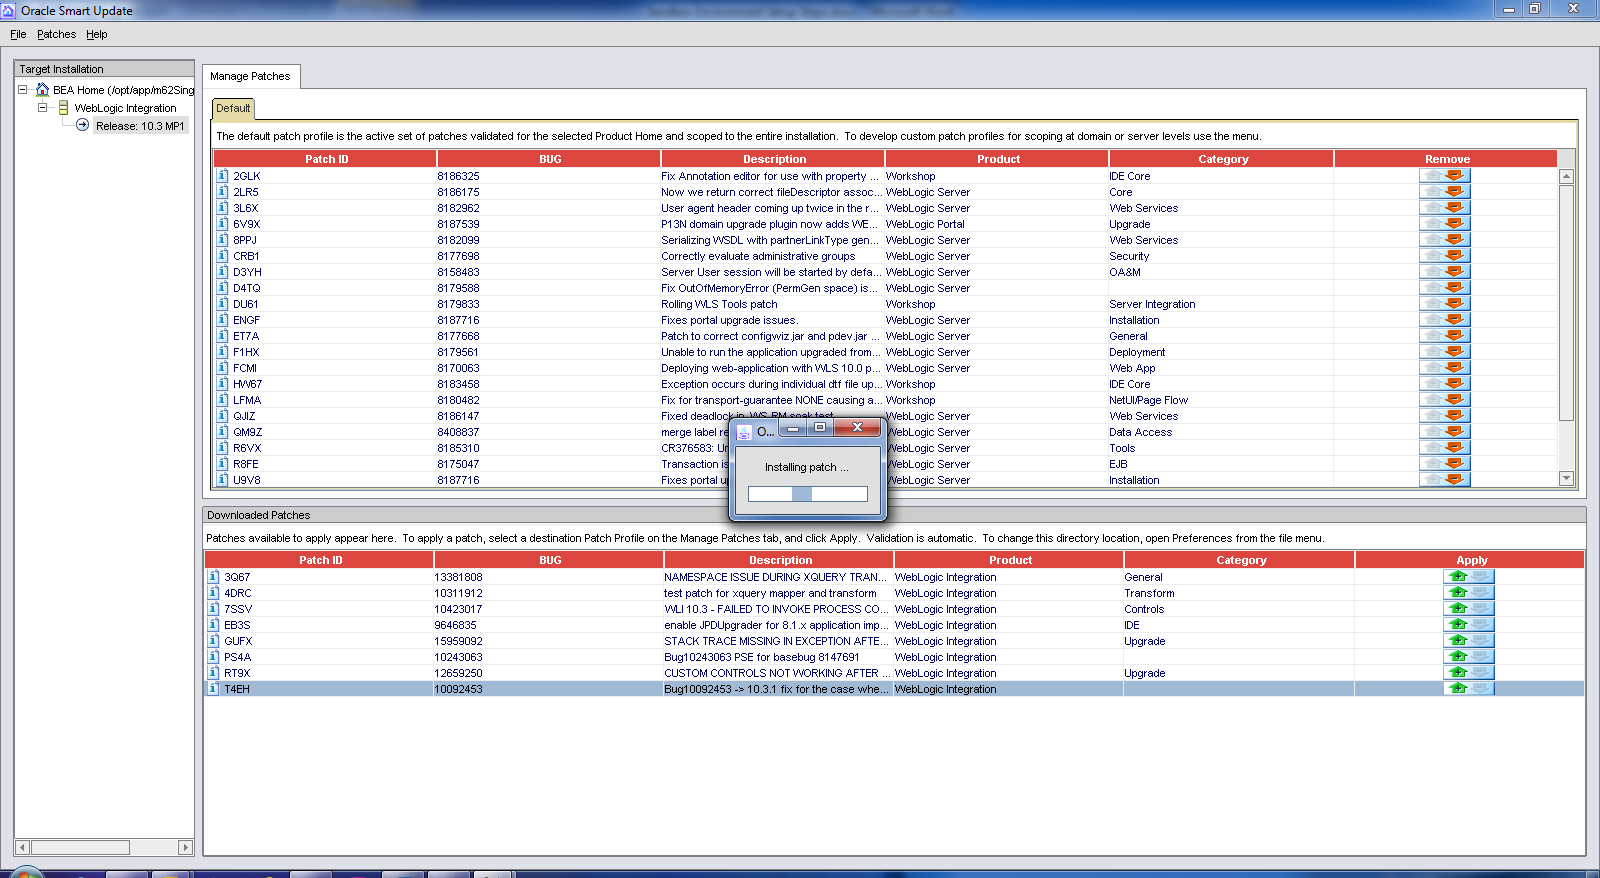The width and height of the screenshot is (1600, 878).
Task: Click info icon for patch HW67
Action: point(223,384)
